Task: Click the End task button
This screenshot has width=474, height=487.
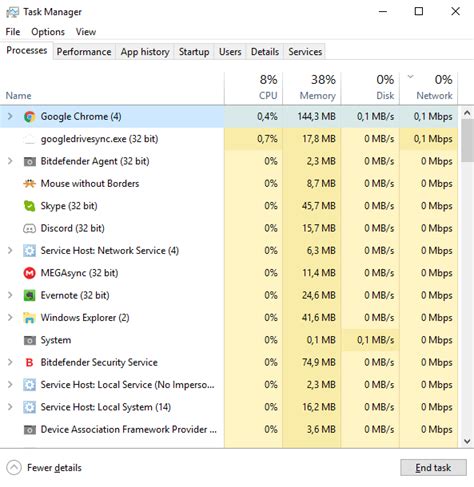Action: pos(433,468)
